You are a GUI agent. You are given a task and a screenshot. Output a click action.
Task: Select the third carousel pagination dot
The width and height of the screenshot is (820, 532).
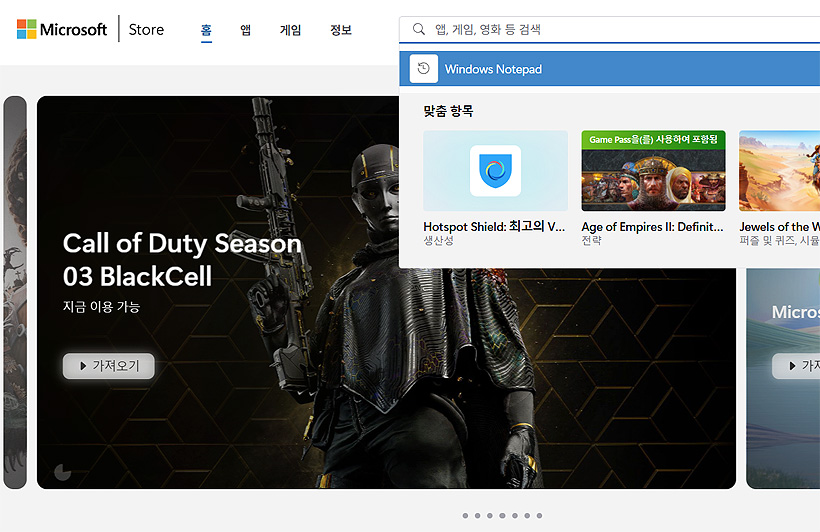(x=490, y=516)
